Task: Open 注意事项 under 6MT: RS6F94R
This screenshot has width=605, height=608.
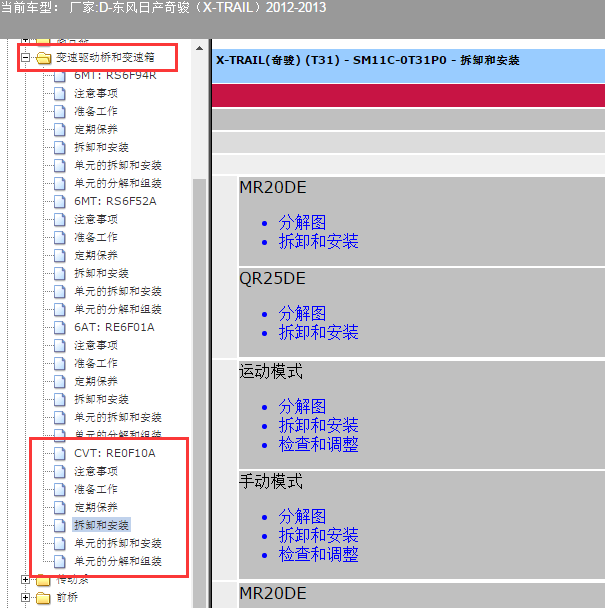Action: click(x=96, y=93)
